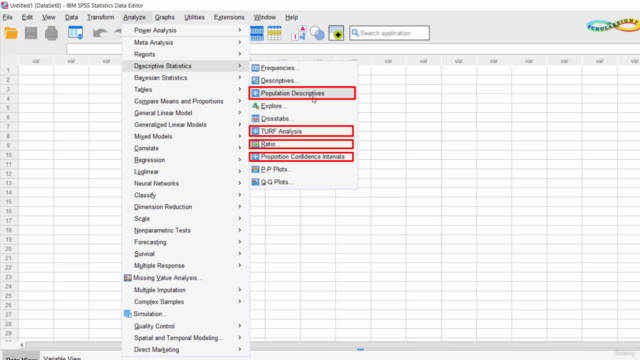This screenshot has height=360, width=640.
Task: Expand the Generalized Linear Models submenu
Action: (x=186, y=124)
